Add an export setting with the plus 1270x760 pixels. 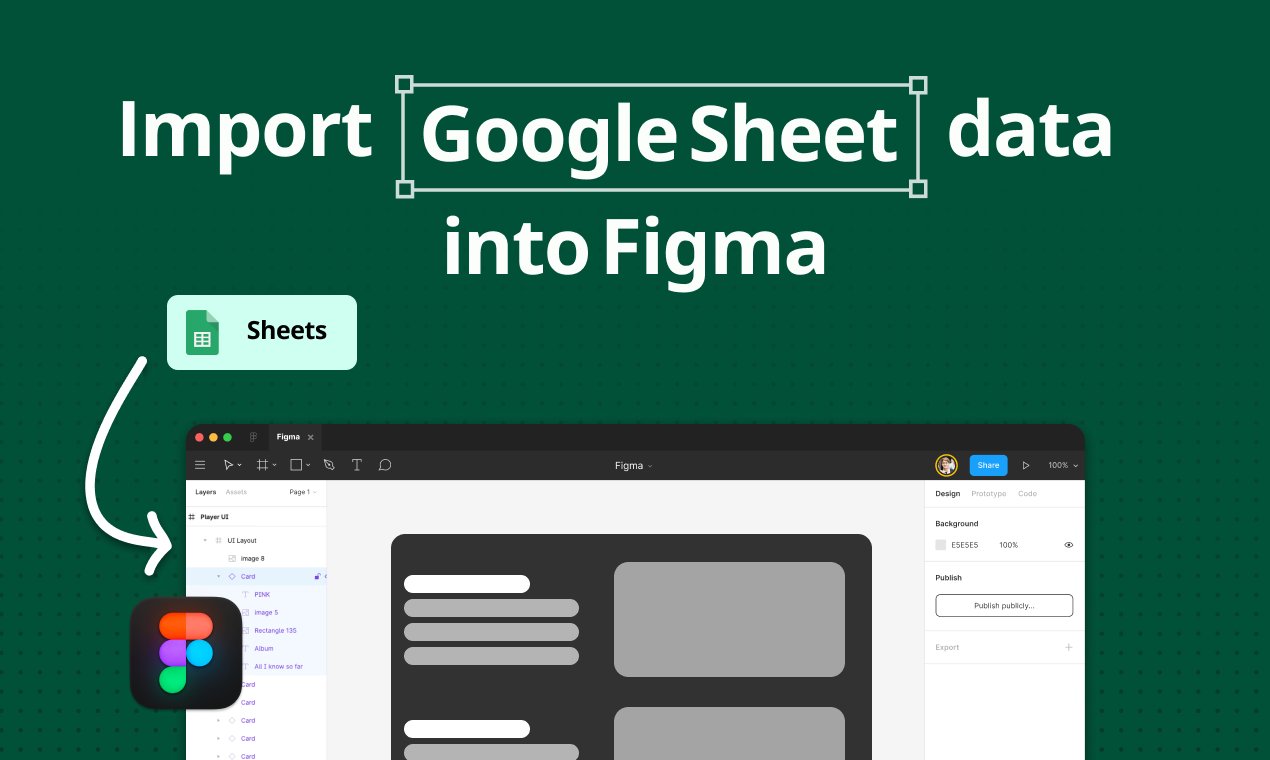tap(1069, 647)
